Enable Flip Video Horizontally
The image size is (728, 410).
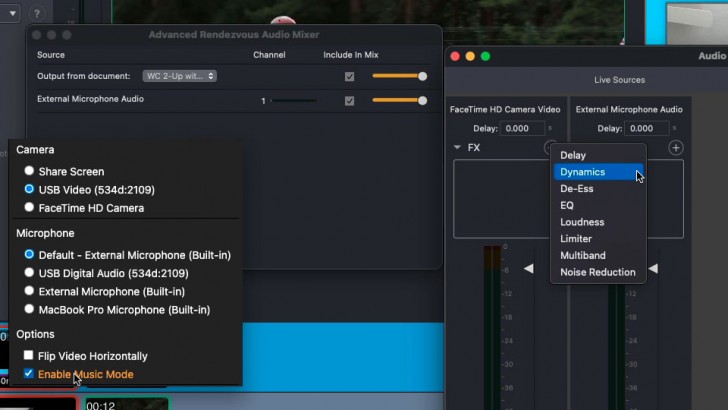pos(28,355)
